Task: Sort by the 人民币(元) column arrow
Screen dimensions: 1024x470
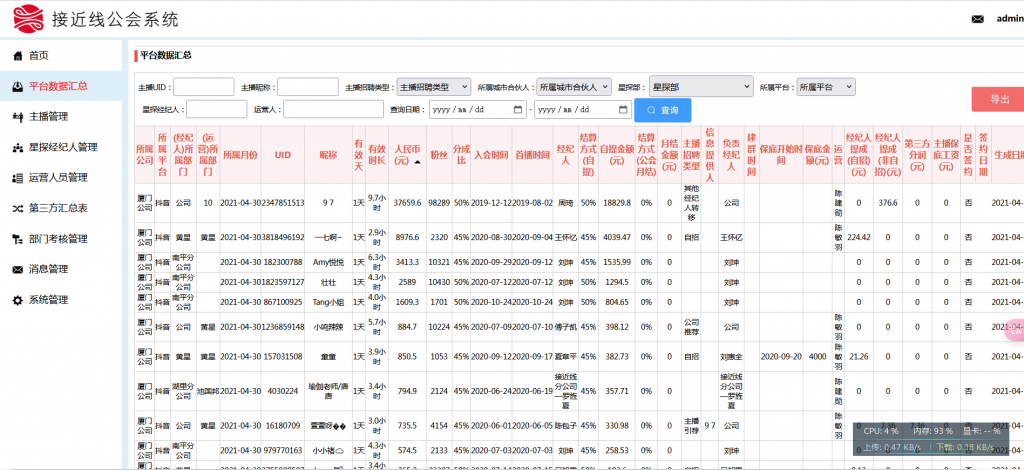Action: point(417,161)
